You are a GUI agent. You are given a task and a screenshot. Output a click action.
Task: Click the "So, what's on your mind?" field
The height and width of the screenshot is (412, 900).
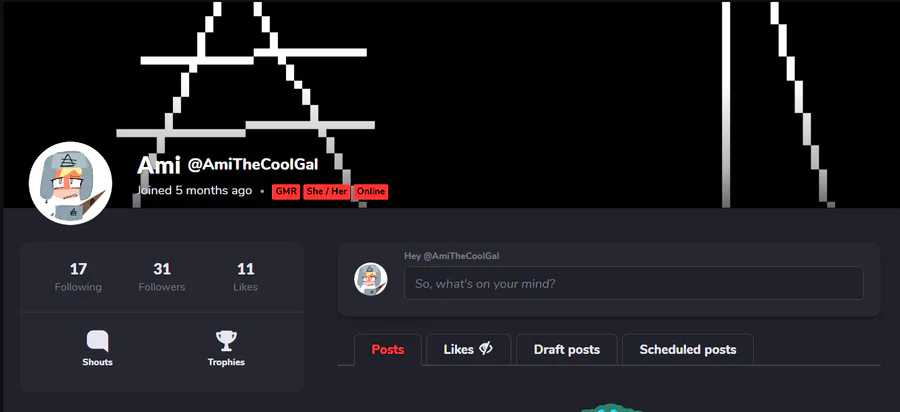coord(634,283)
